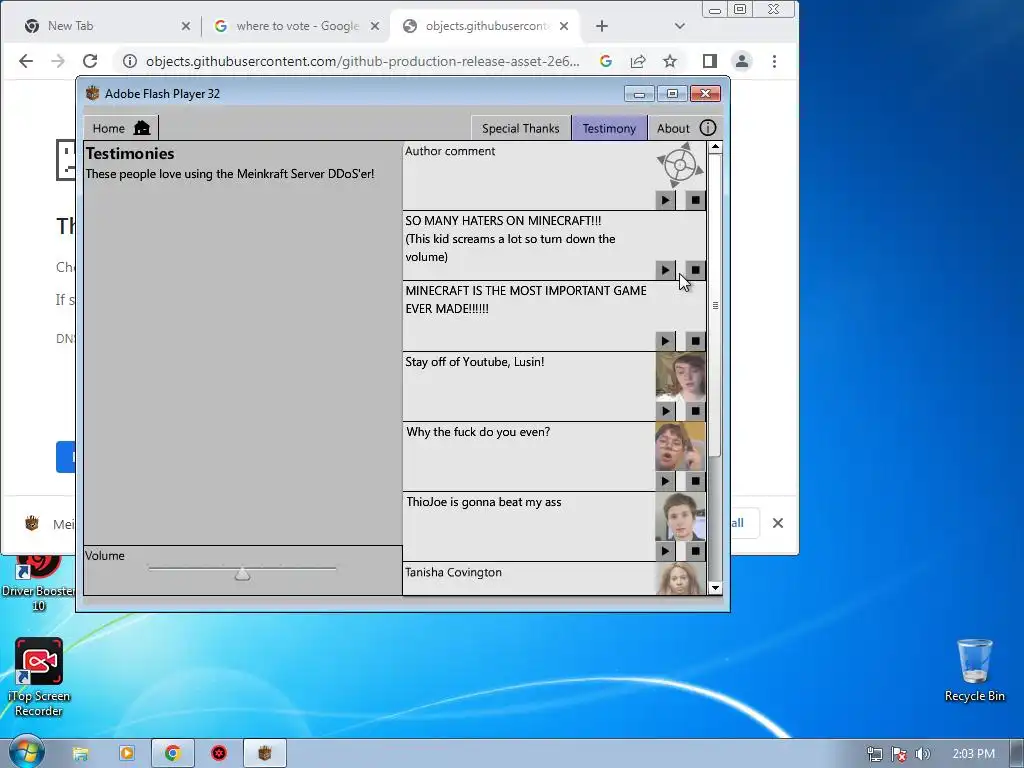Stop the ThioJoe is gonna beat my ass clip
Viewport: 1024px width, 768px height.
(695, 551)
